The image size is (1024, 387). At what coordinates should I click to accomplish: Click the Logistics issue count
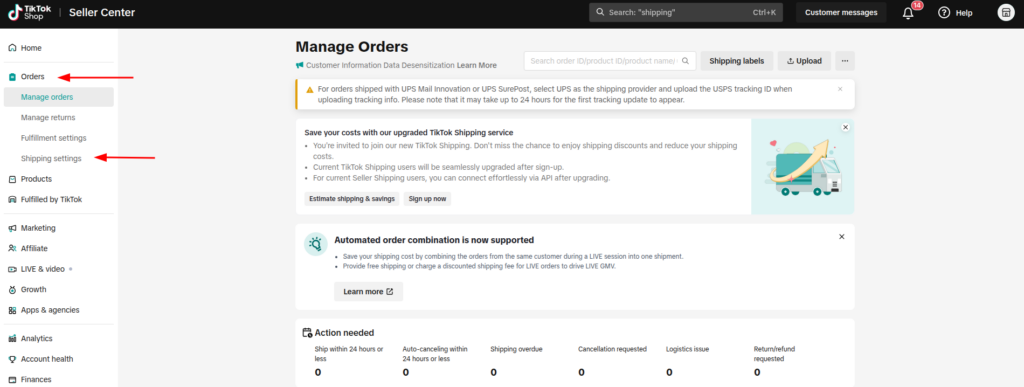669,372
